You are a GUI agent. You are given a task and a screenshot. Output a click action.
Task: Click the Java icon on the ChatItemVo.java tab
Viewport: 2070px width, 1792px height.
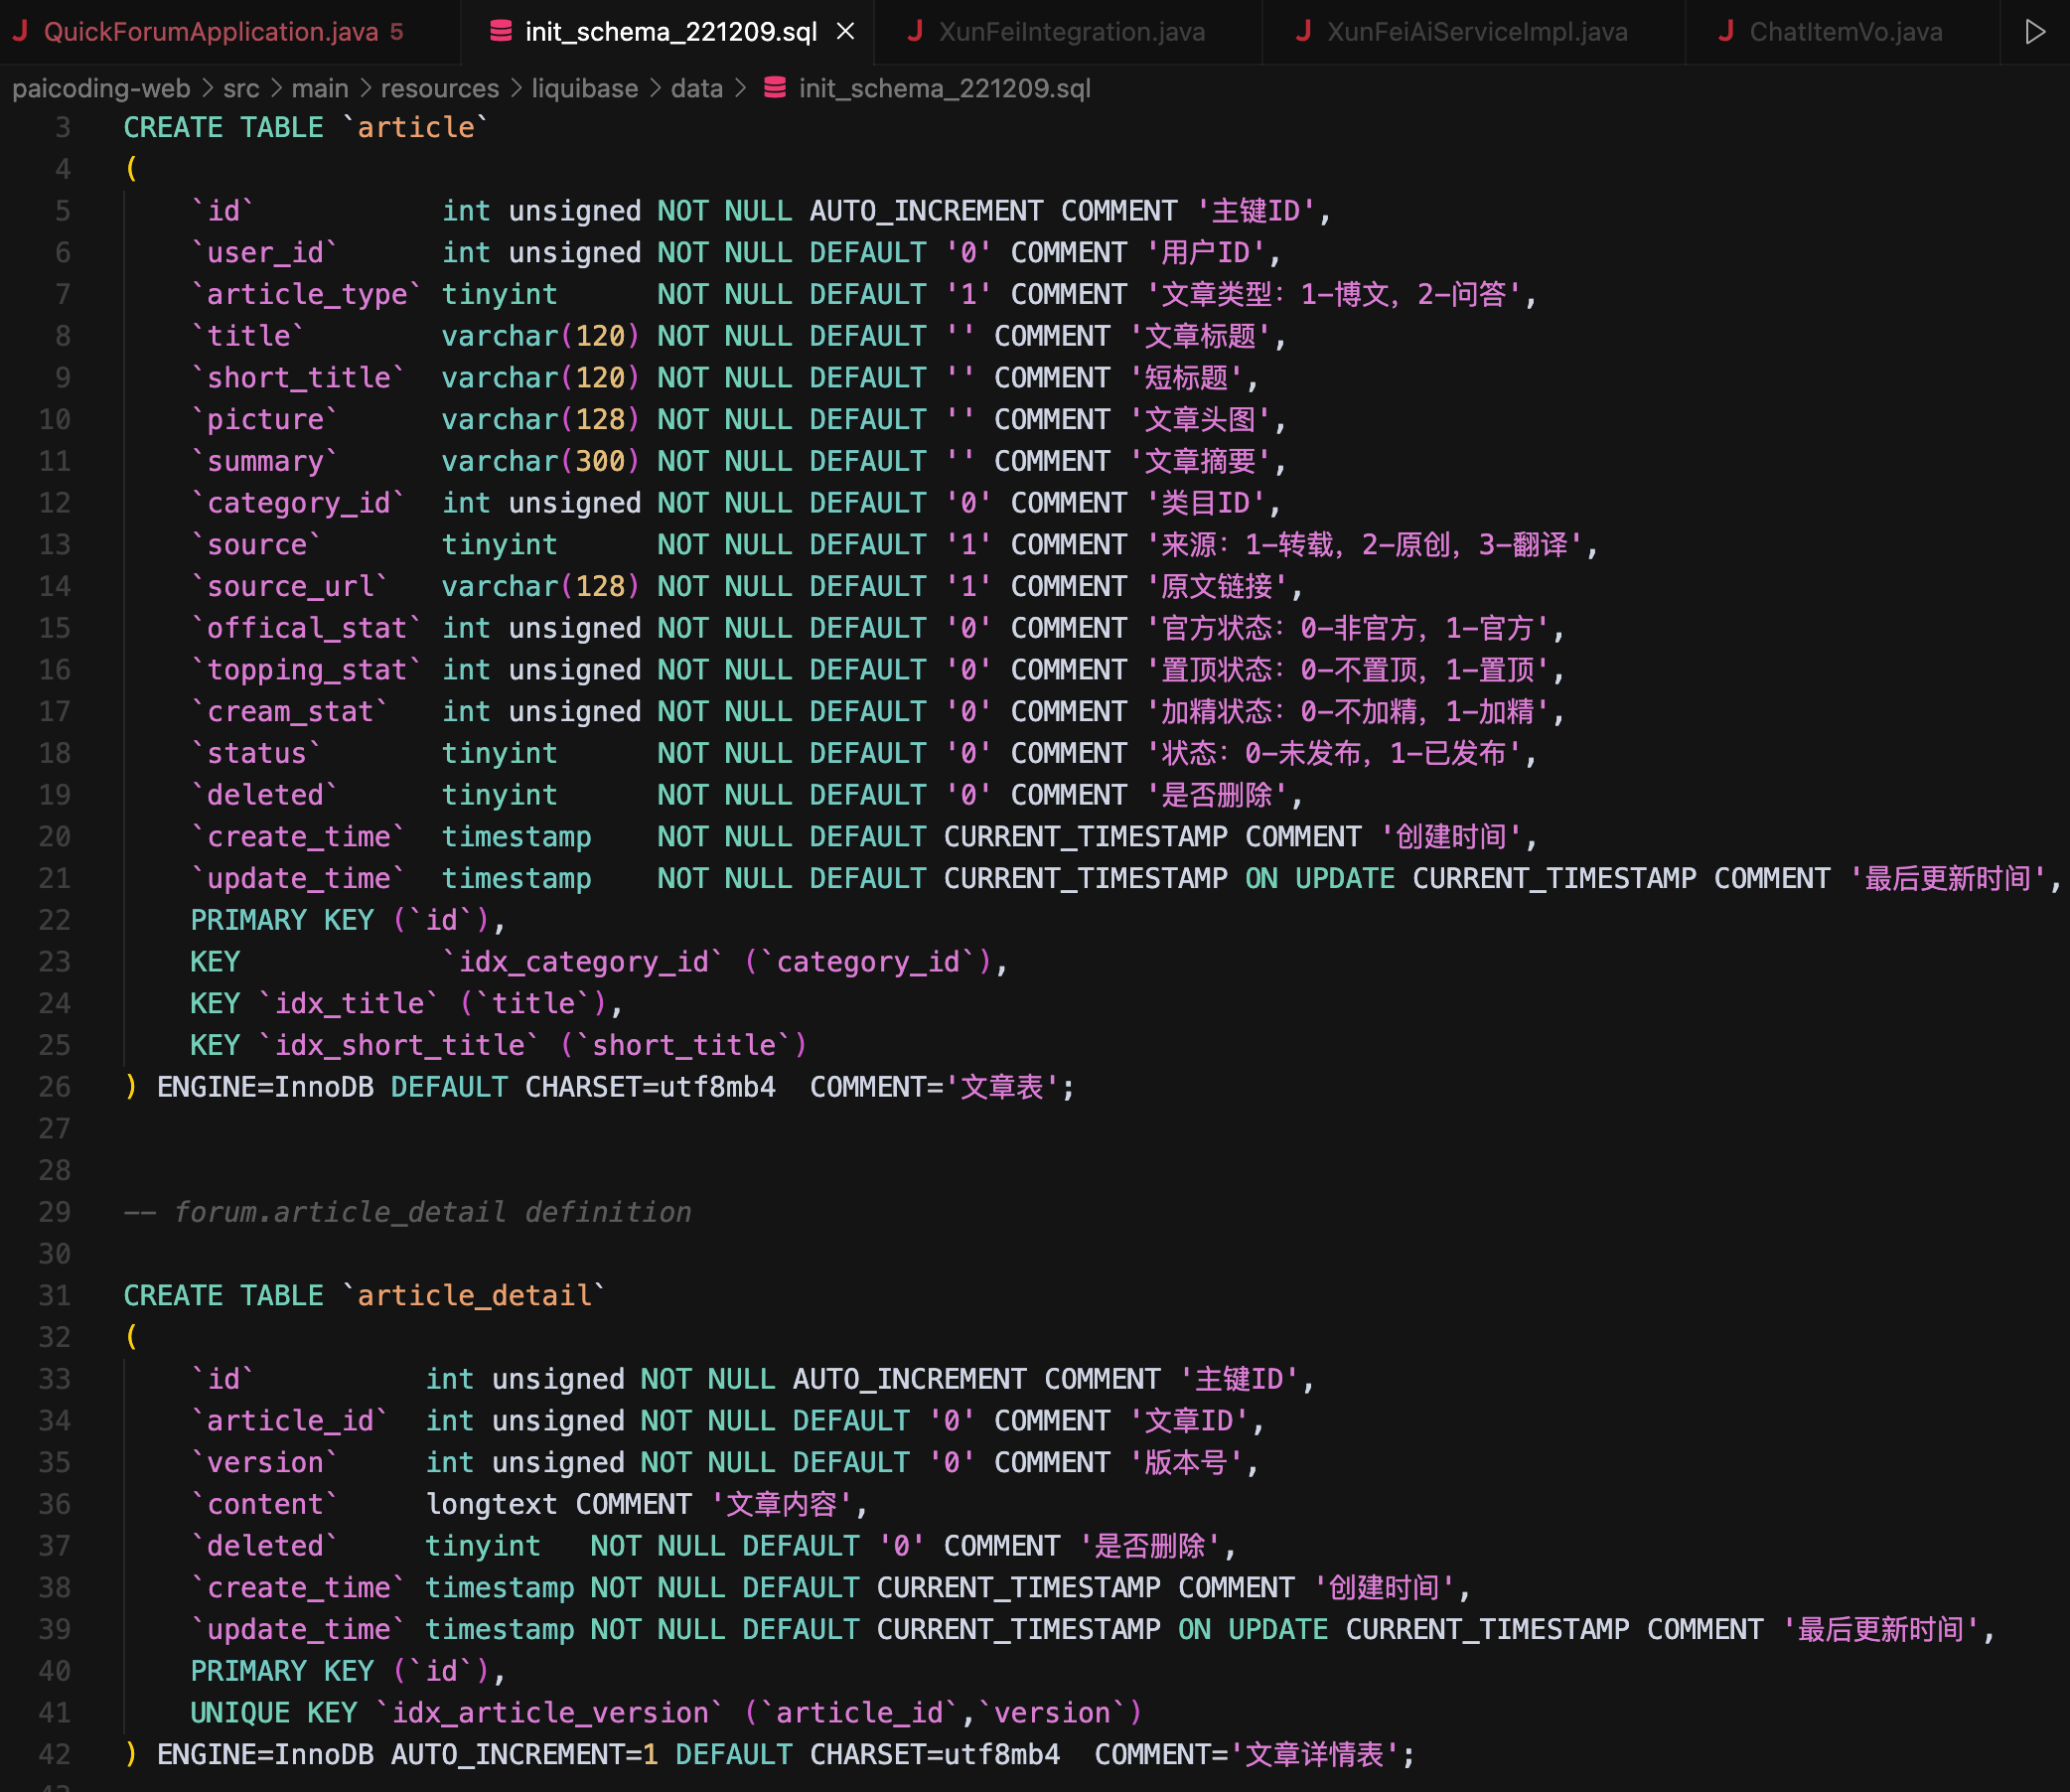click(x=1725, y=32)
